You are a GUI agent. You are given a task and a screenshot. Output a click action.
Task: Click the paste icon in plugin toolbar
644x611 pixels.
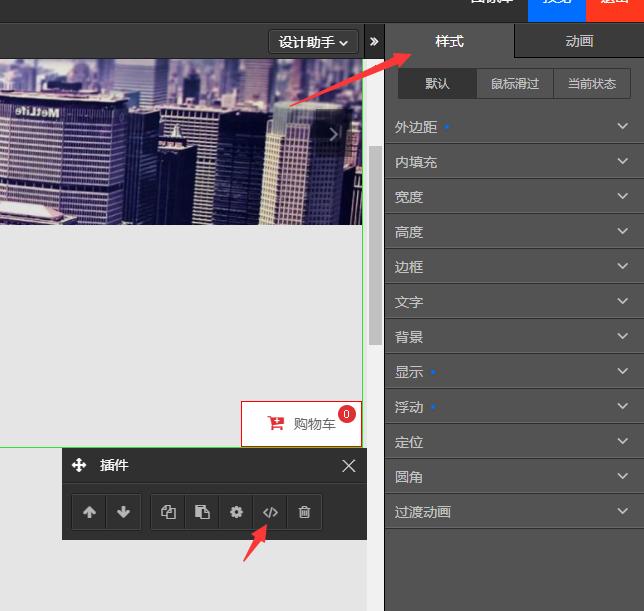tap(202, 512)
